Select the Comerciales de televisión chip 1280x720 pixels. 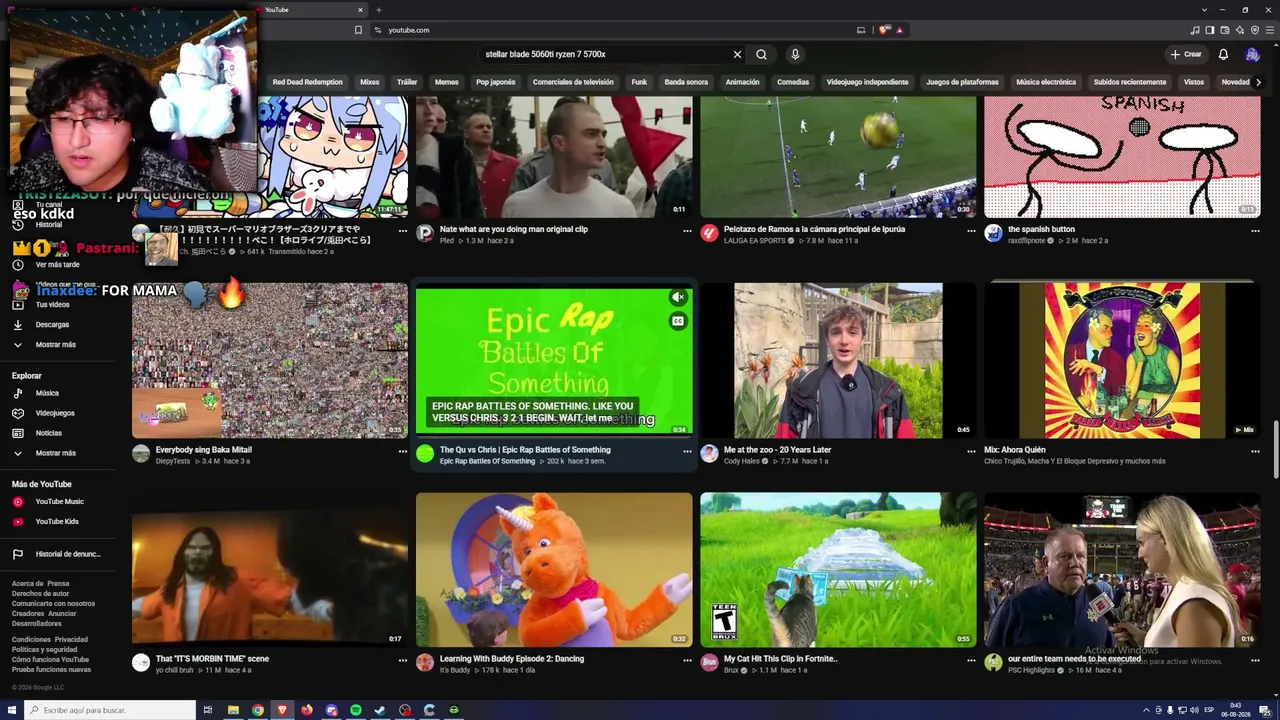tap(573, 82)
